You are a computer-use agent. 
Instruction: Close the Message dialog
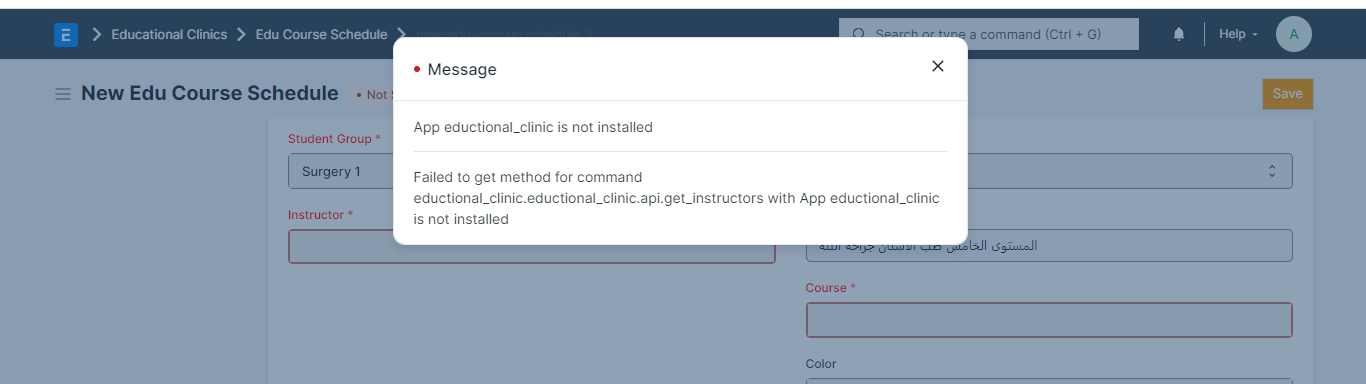(937, 66)
